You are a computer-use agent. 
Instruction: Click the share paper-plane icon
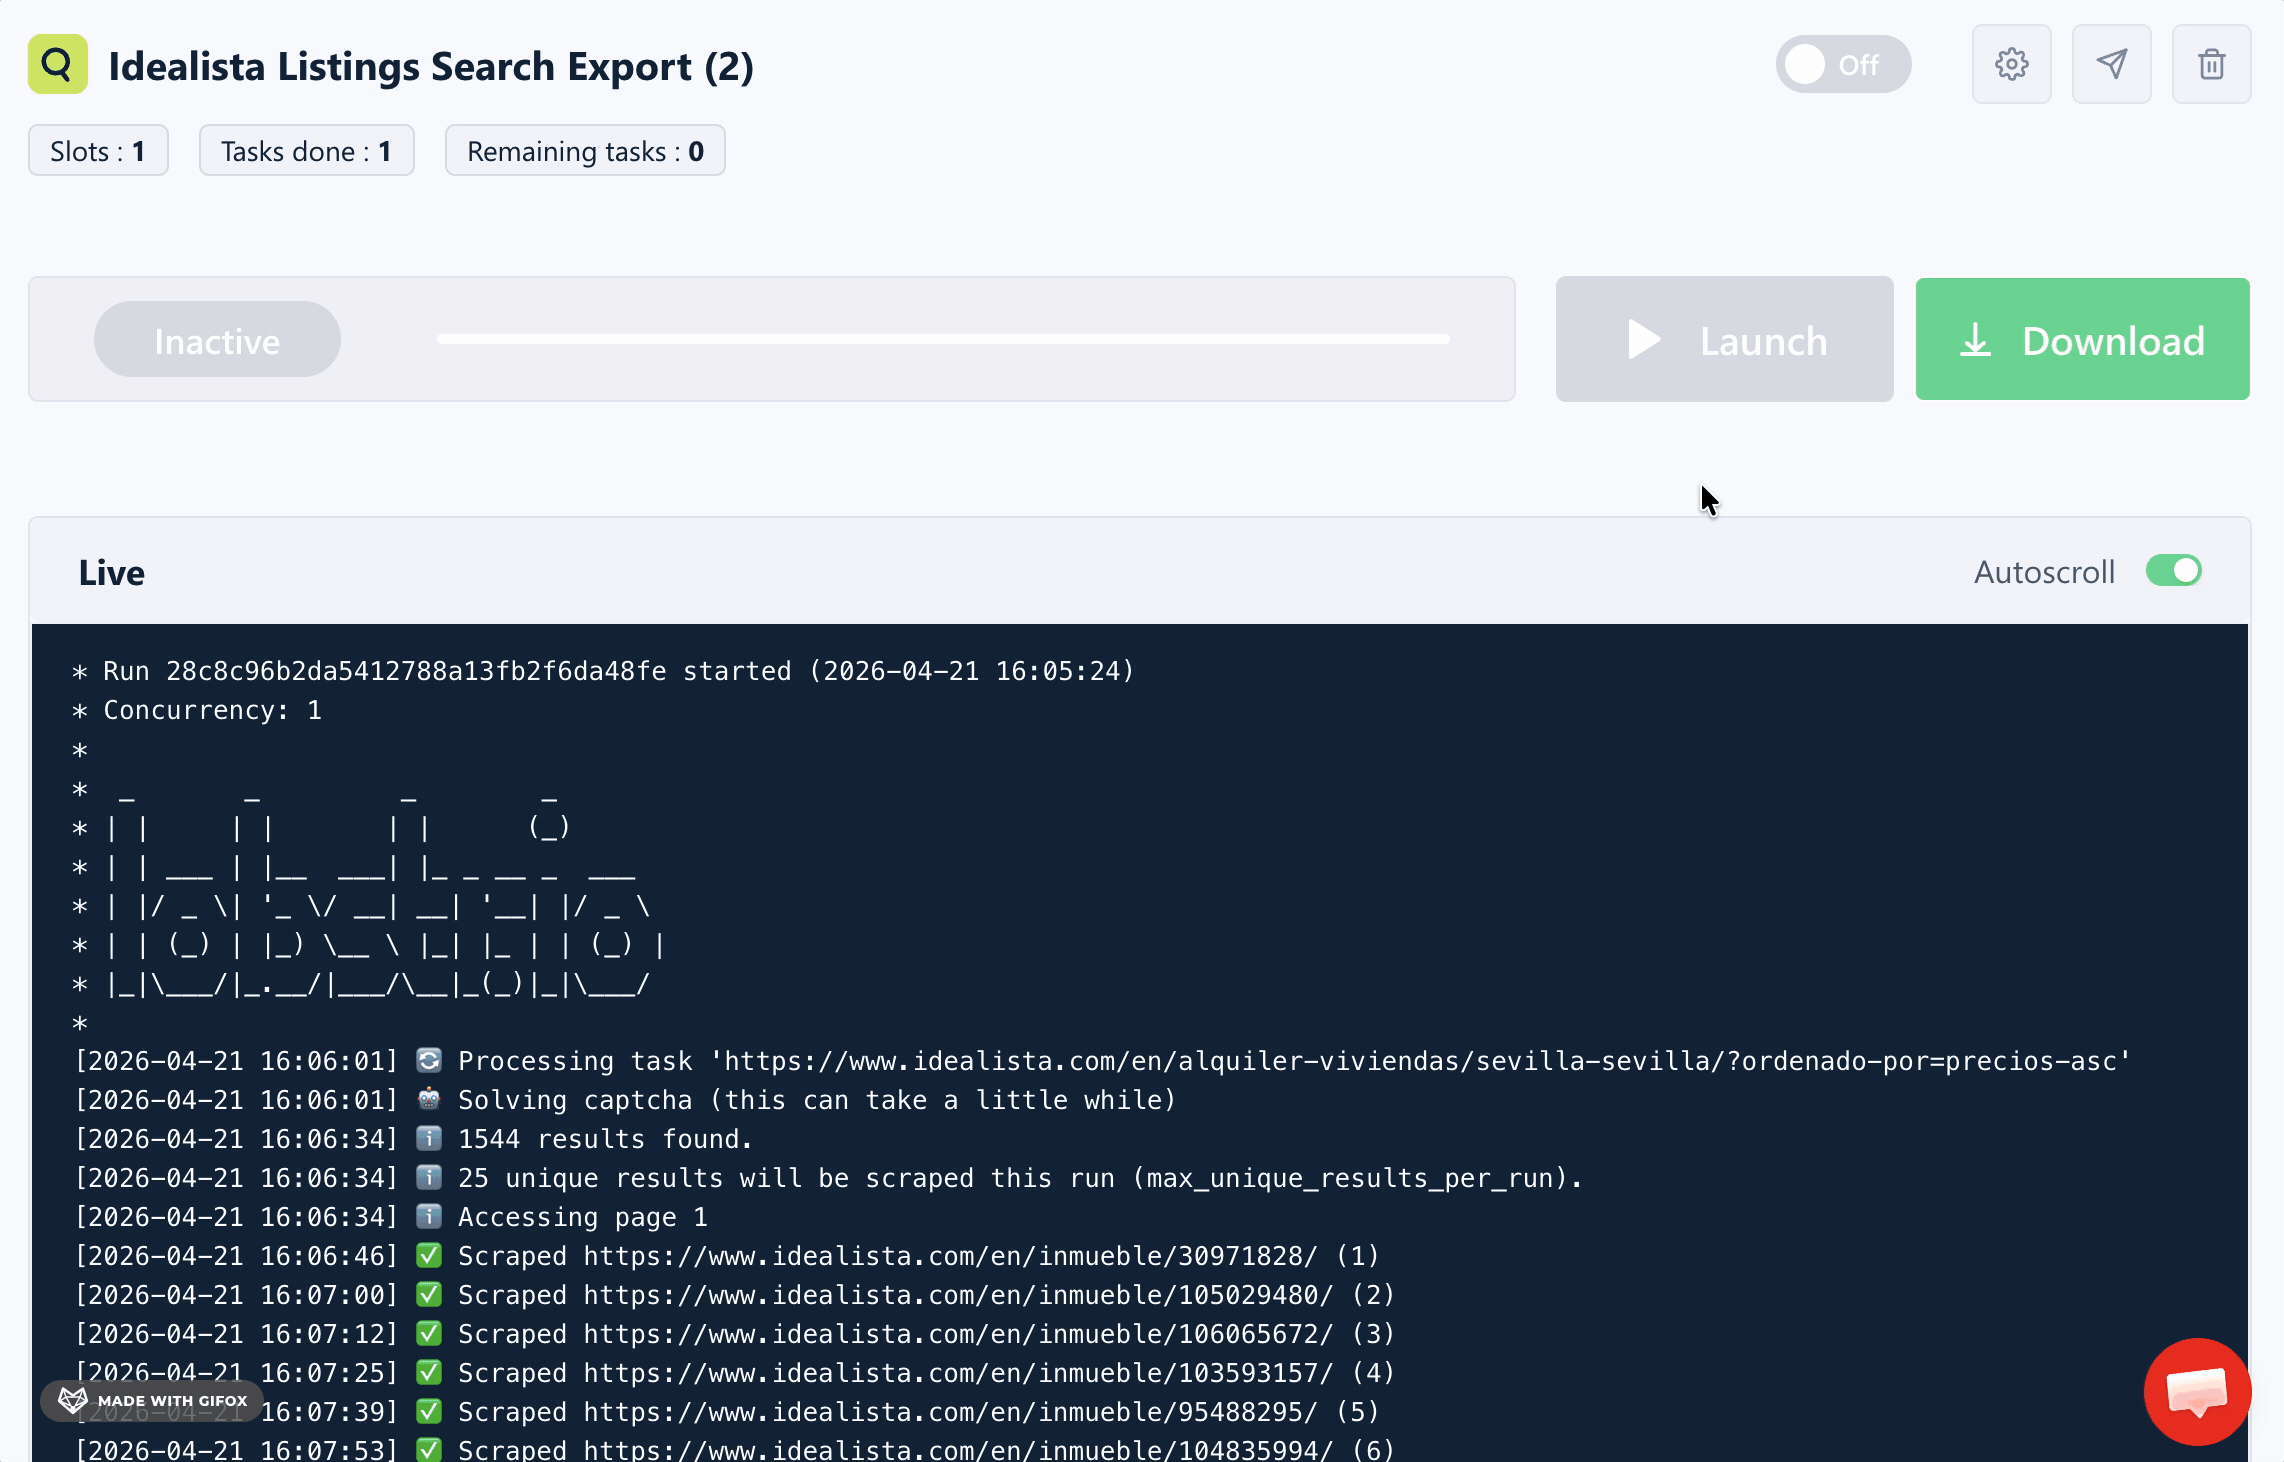pyautogui.click(x=2111, y=63)
